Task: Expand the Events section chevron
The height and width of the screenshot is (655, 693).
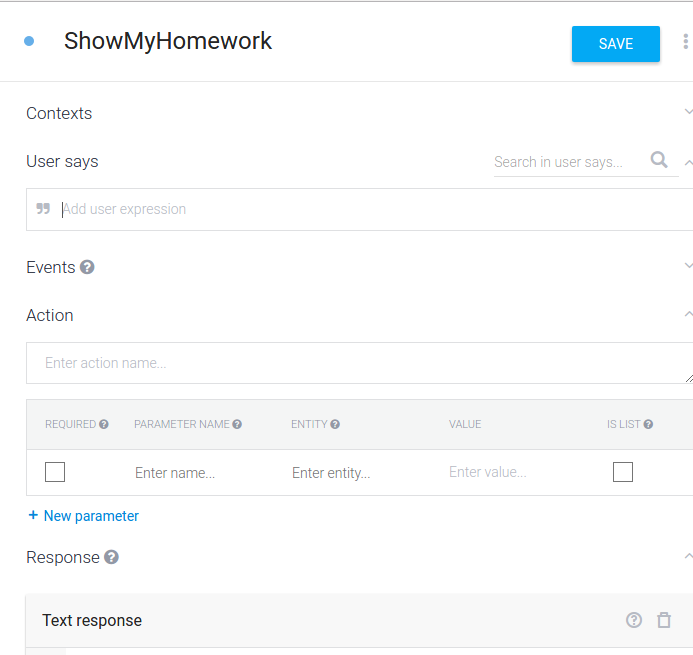Action: 687,266
